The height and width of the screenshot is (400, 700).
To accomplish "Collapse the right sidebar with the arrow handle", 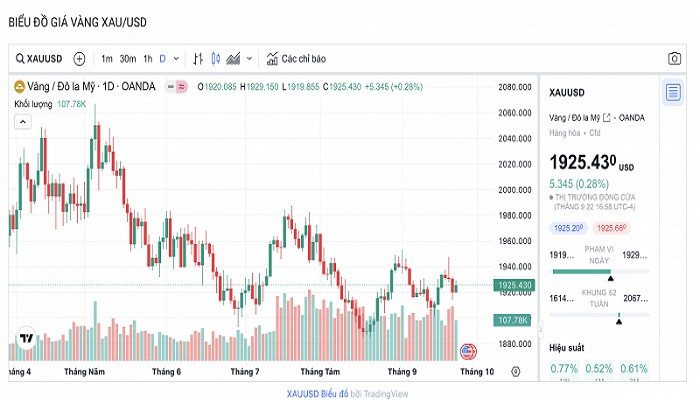I will click(x=541, y=328).
